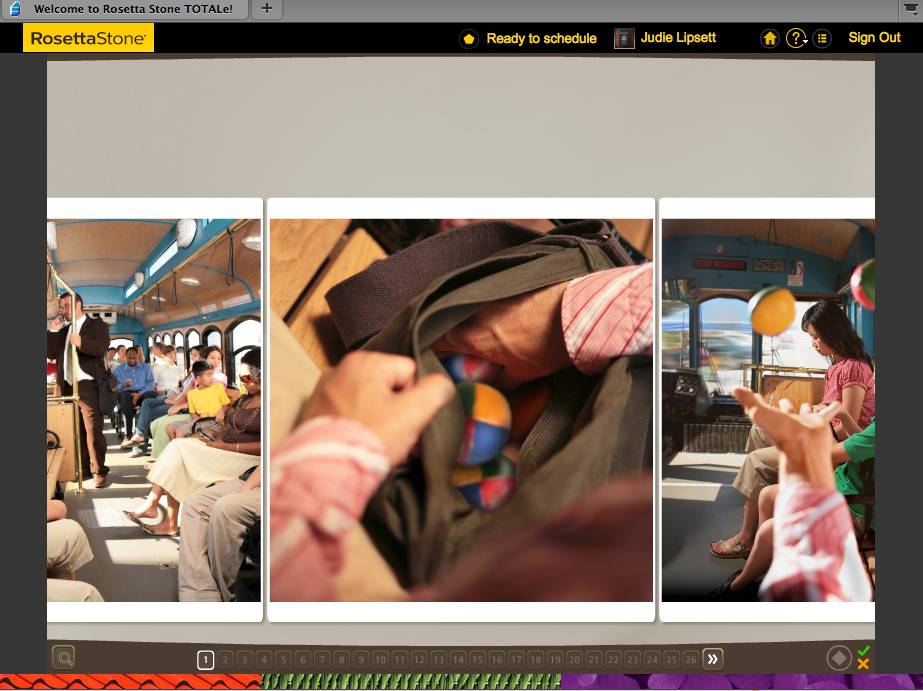Click the orange X score icon
The height and width of the screenshot is (691, 923).
click(863, 665)
